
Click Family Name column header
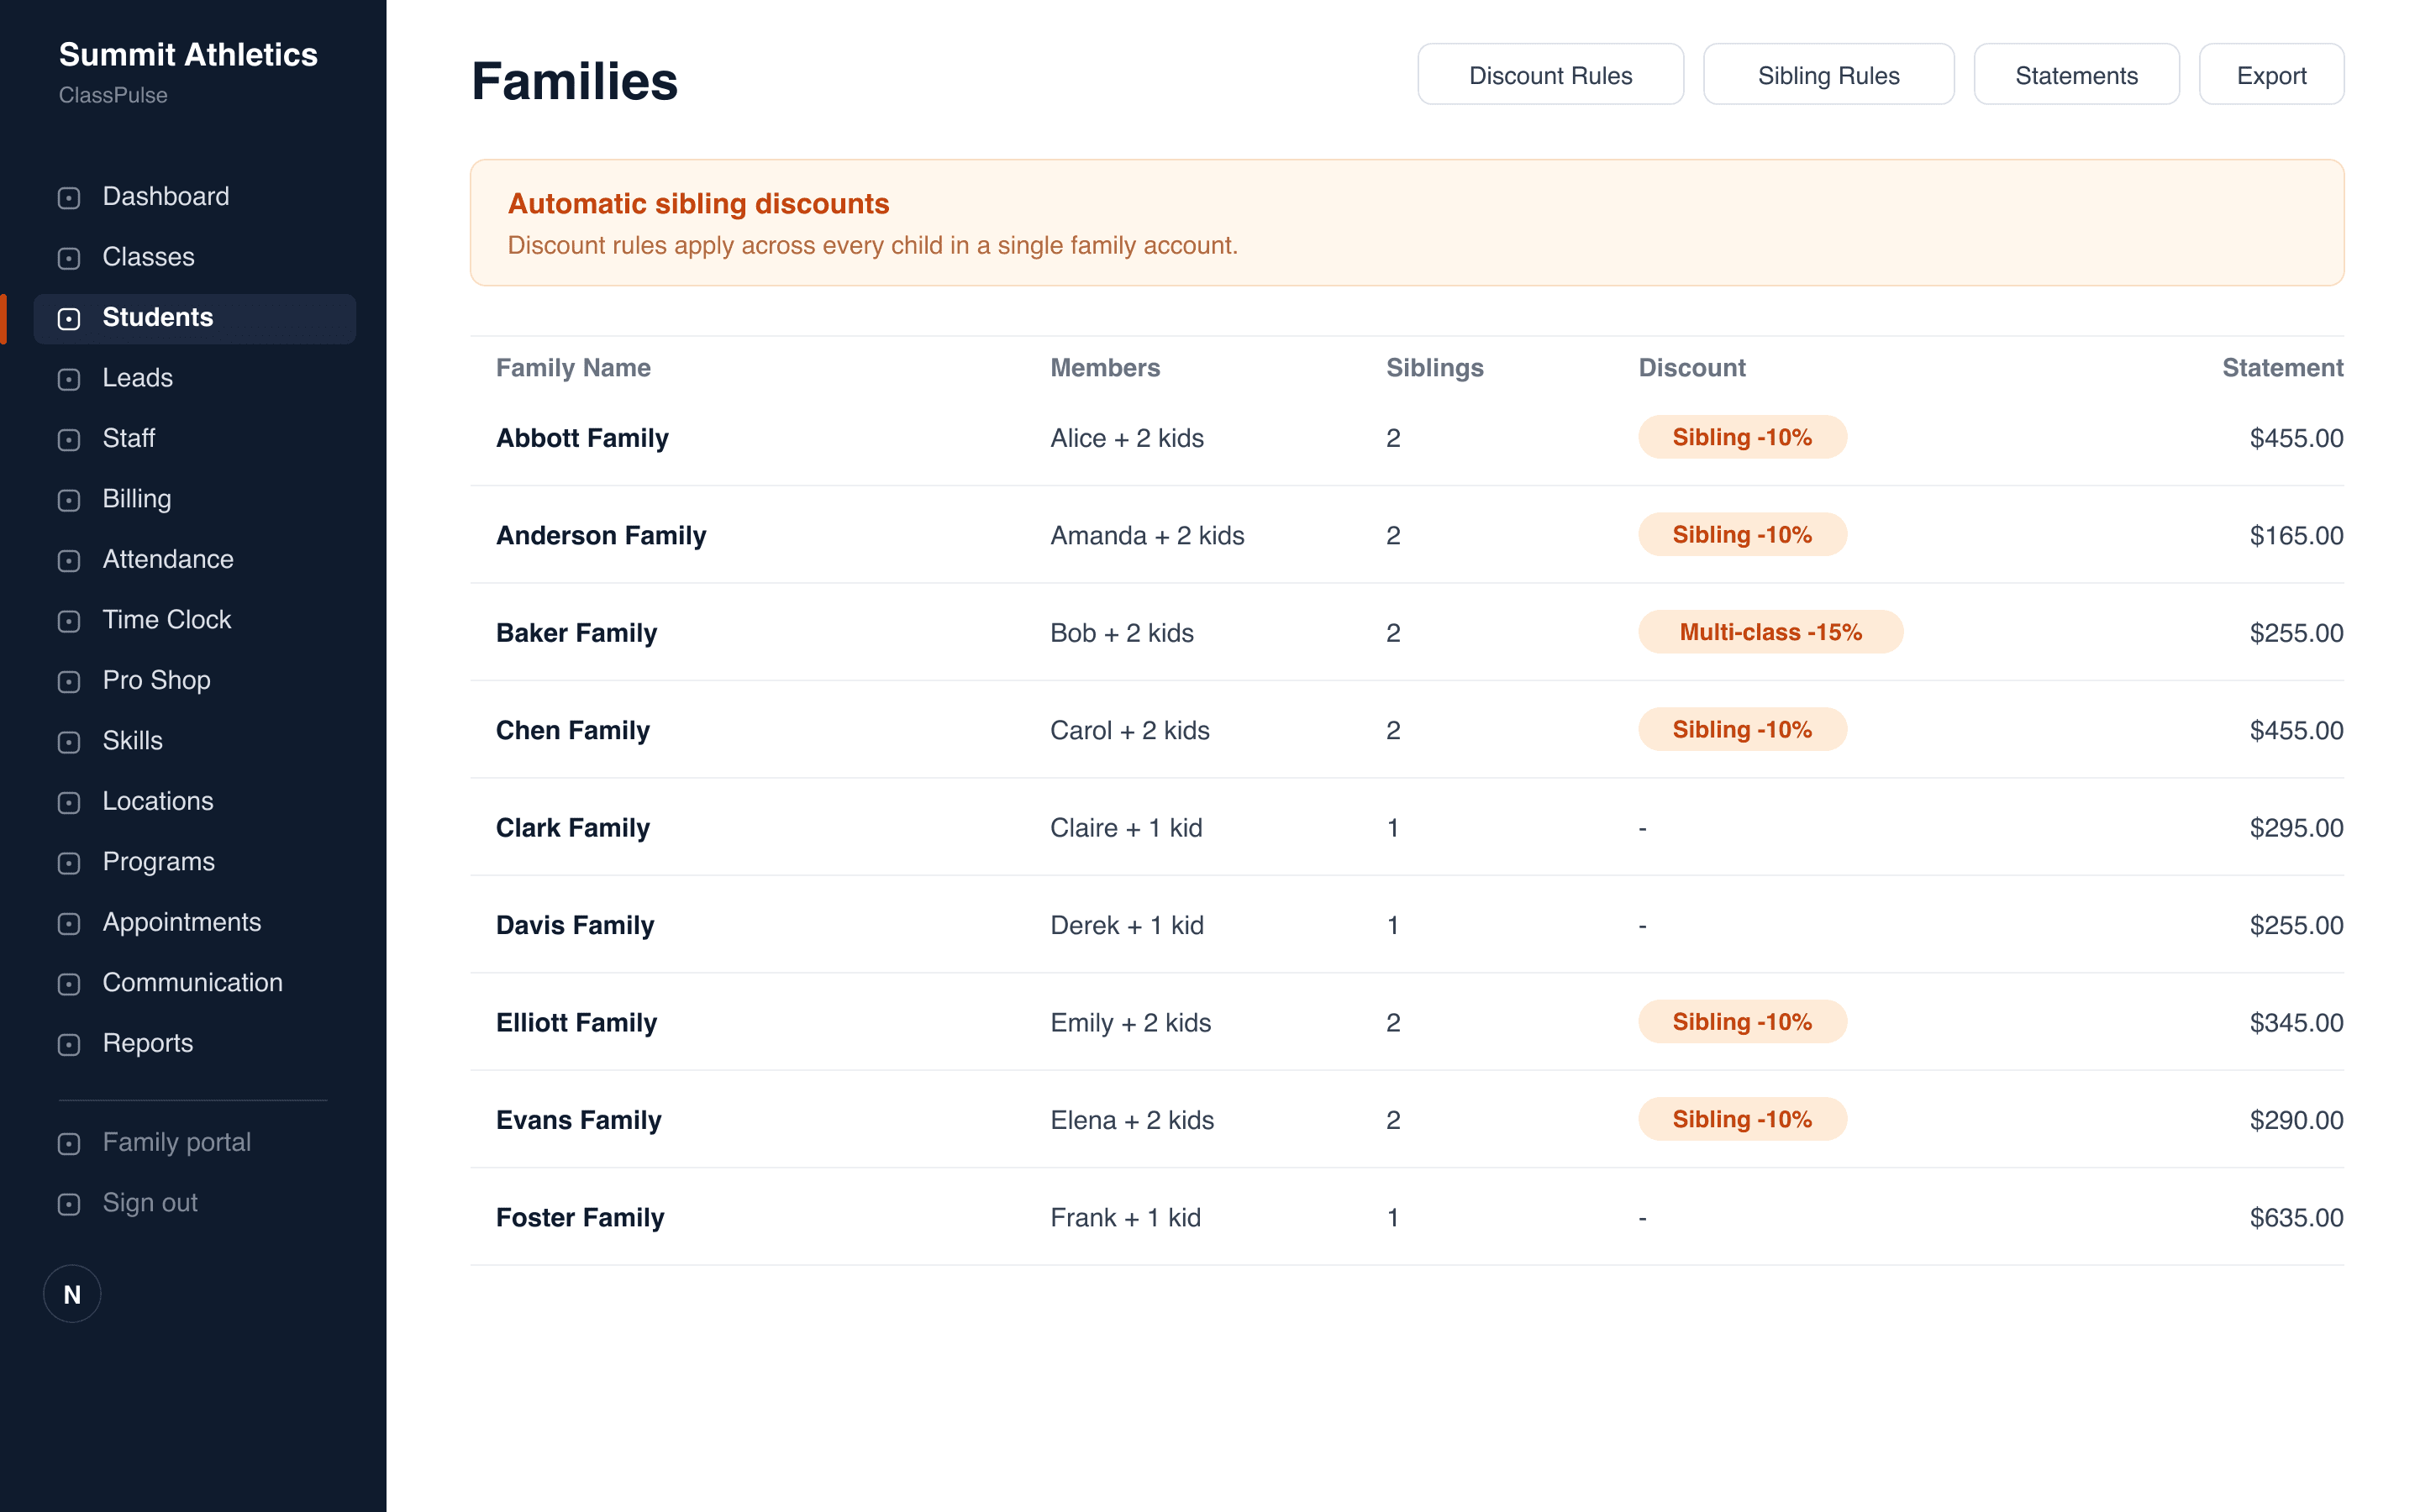573,368
